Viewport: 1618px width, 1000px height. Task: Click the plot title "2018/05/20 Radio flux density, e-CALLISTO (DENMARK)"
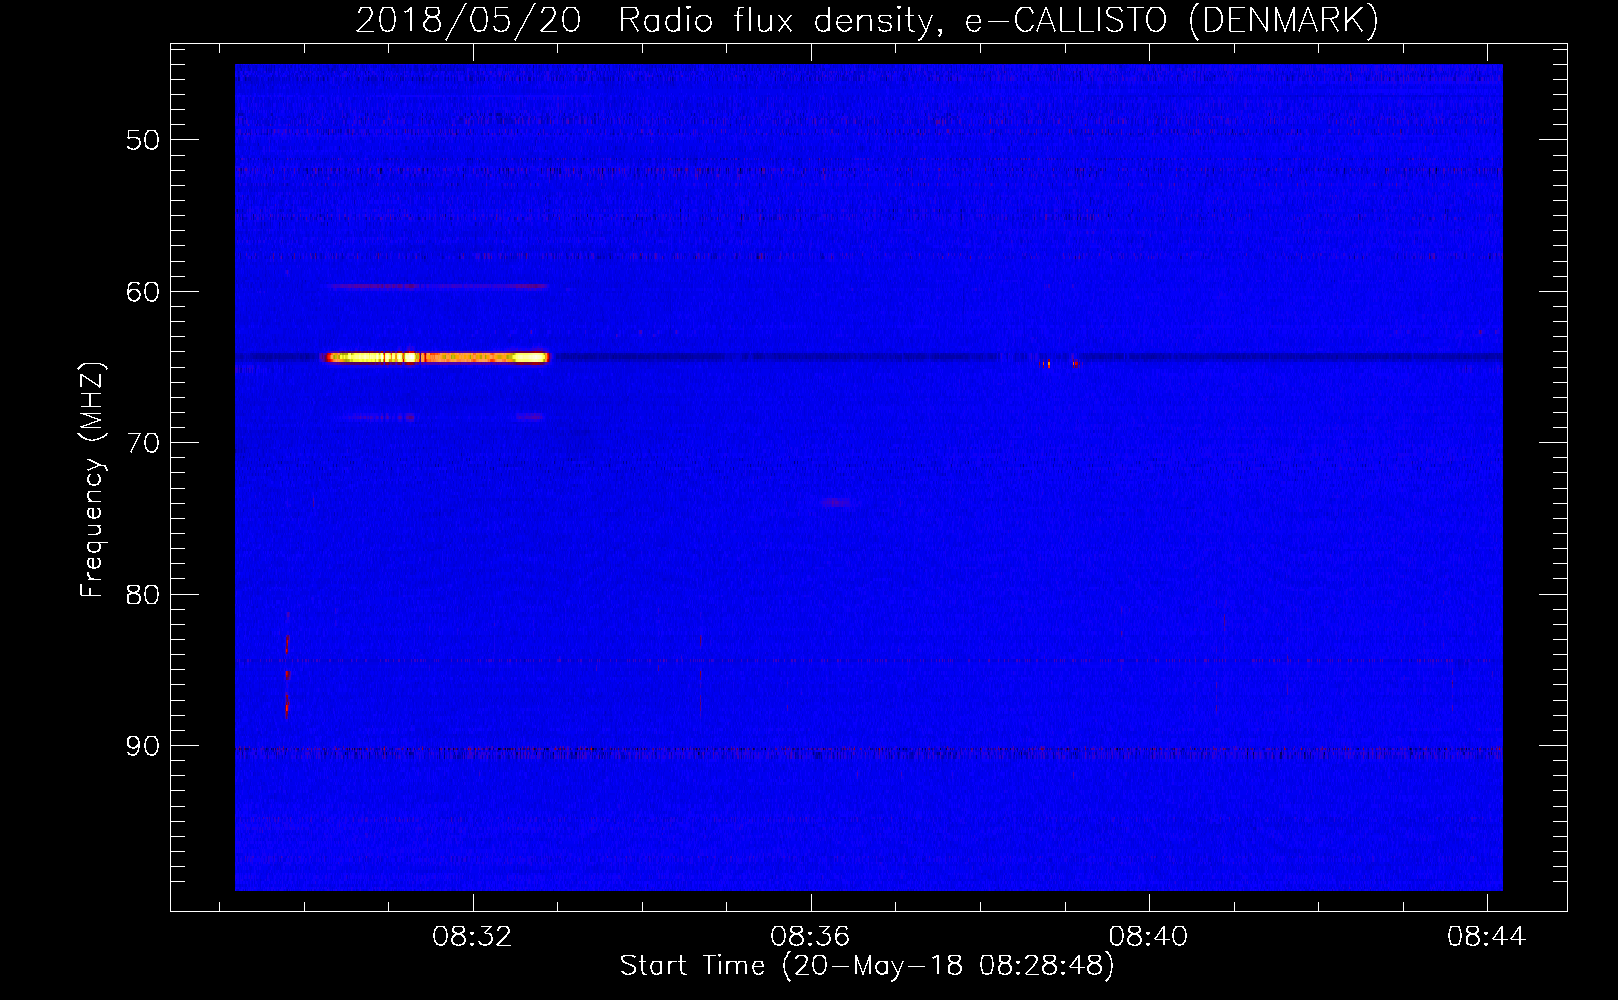click(x=867, y=20)
